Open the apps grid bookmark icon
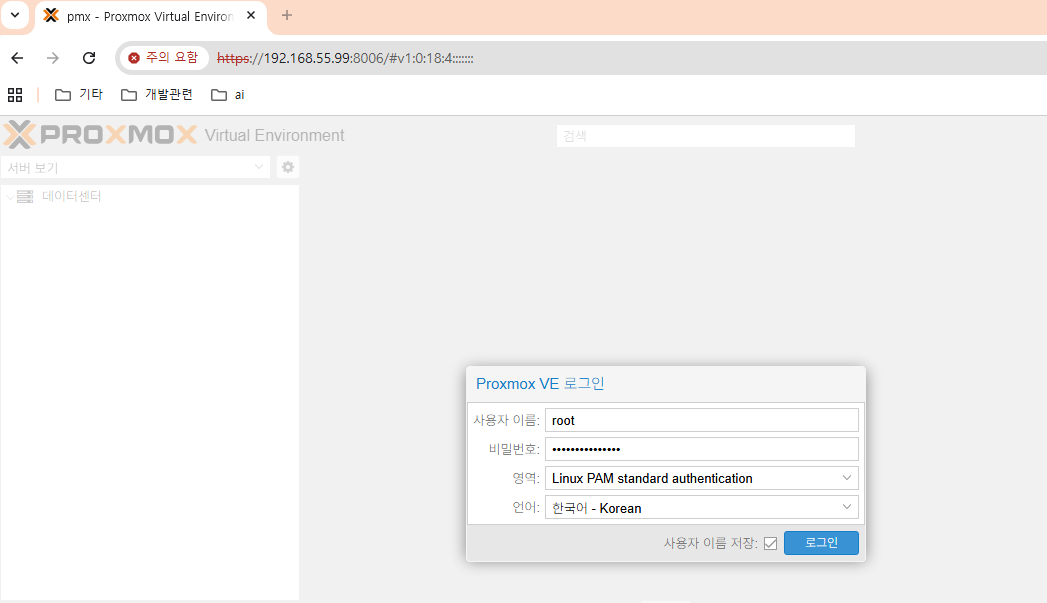1047x603 pixels. click(x=15, y=95)
